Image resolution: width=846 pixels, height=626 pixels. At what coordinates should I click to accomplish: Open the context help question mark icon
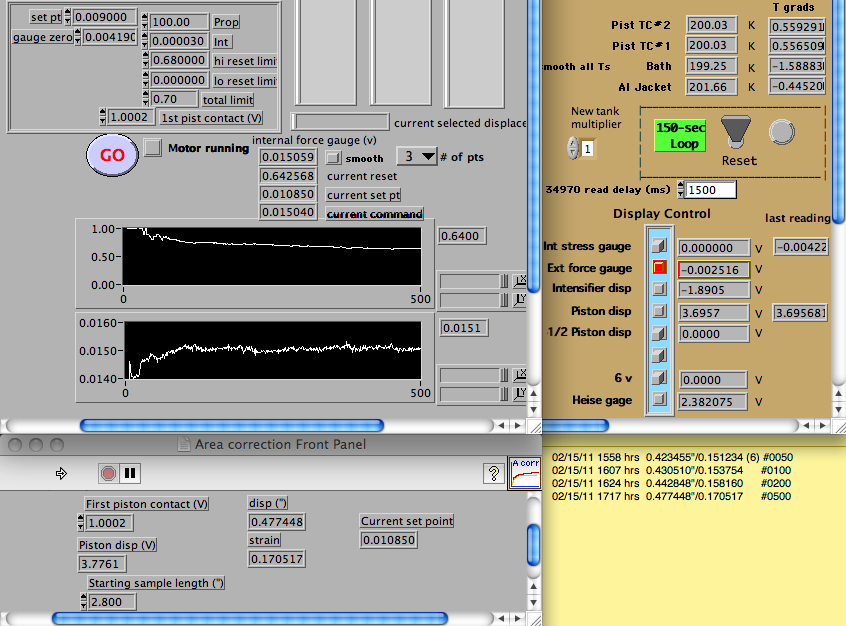pyautogui.click(x=492, y=473)
